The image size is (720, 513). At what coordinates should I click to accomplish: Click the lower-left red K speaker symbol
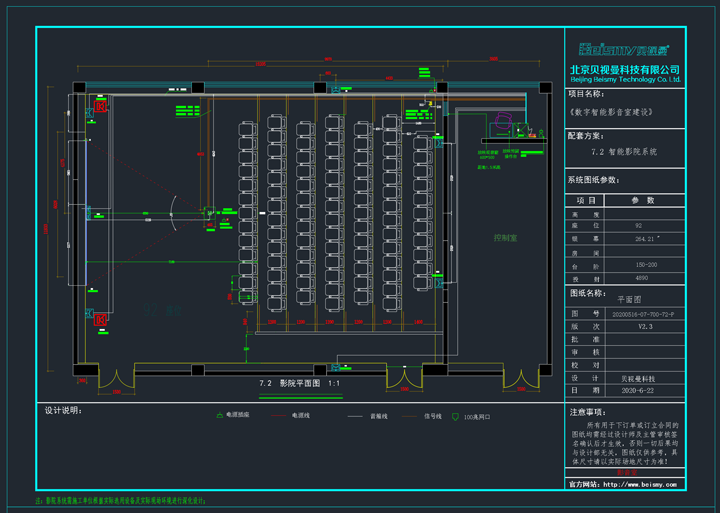click(100, 320)
